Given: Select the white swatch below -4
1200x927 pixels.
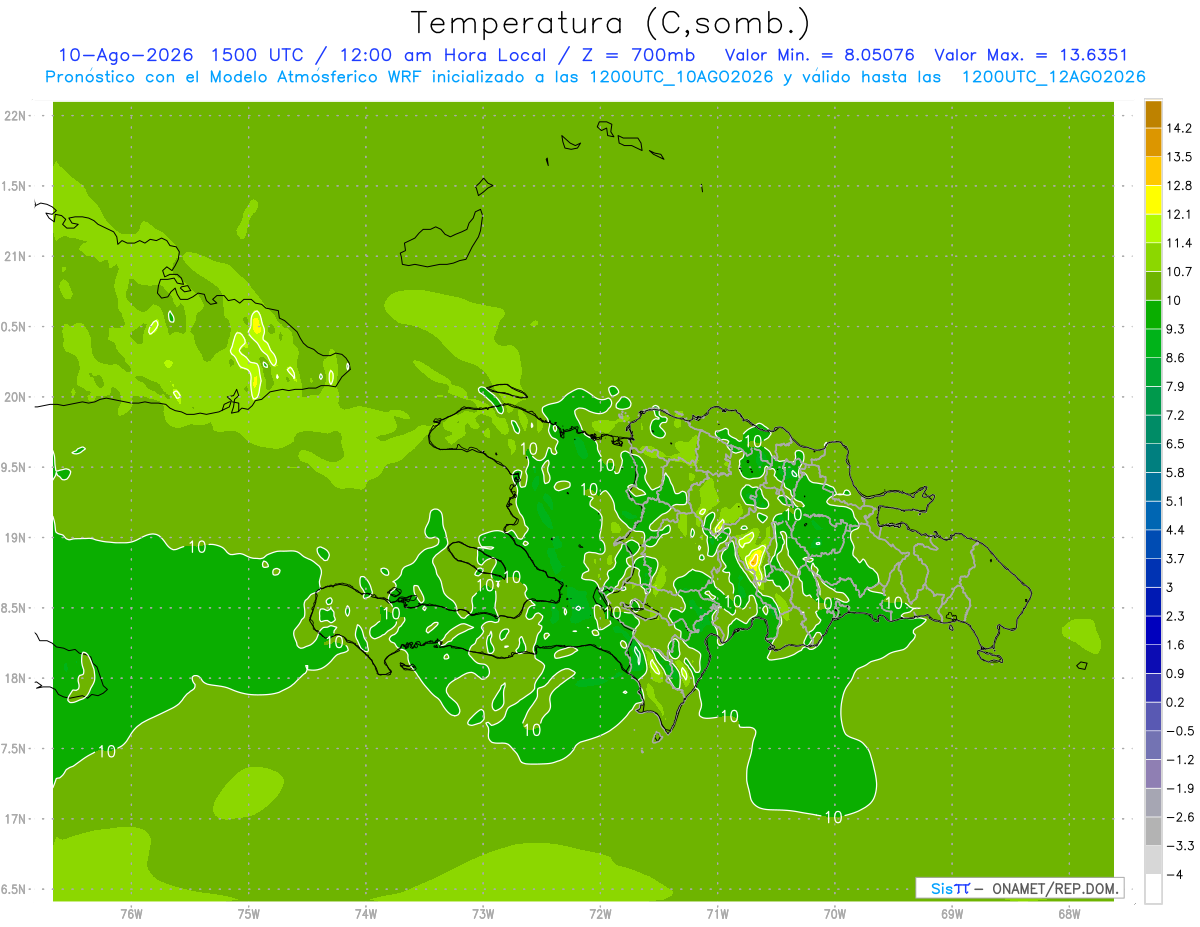Looking at the screenshot, I should [1154, 889].
